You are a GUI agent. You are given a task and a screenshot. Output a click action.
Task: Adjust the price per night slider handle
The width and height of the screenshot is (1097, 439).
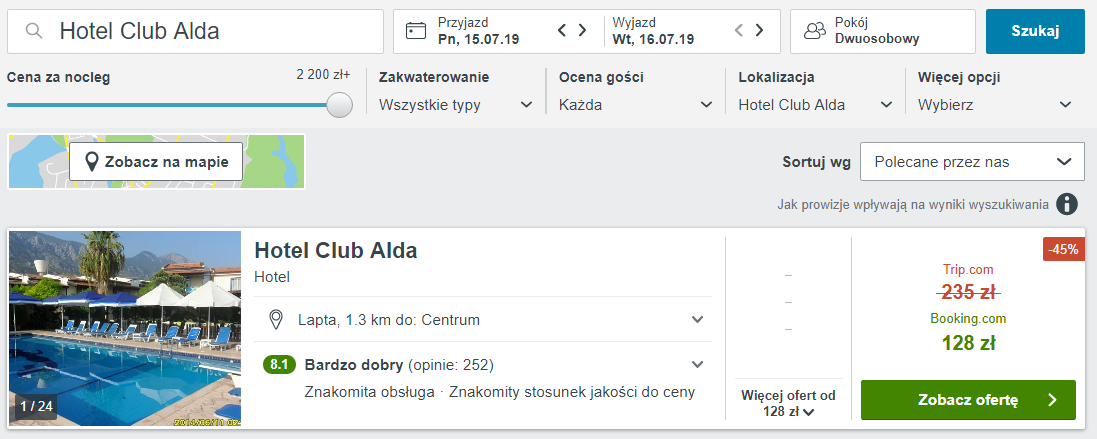pos(340,105)
